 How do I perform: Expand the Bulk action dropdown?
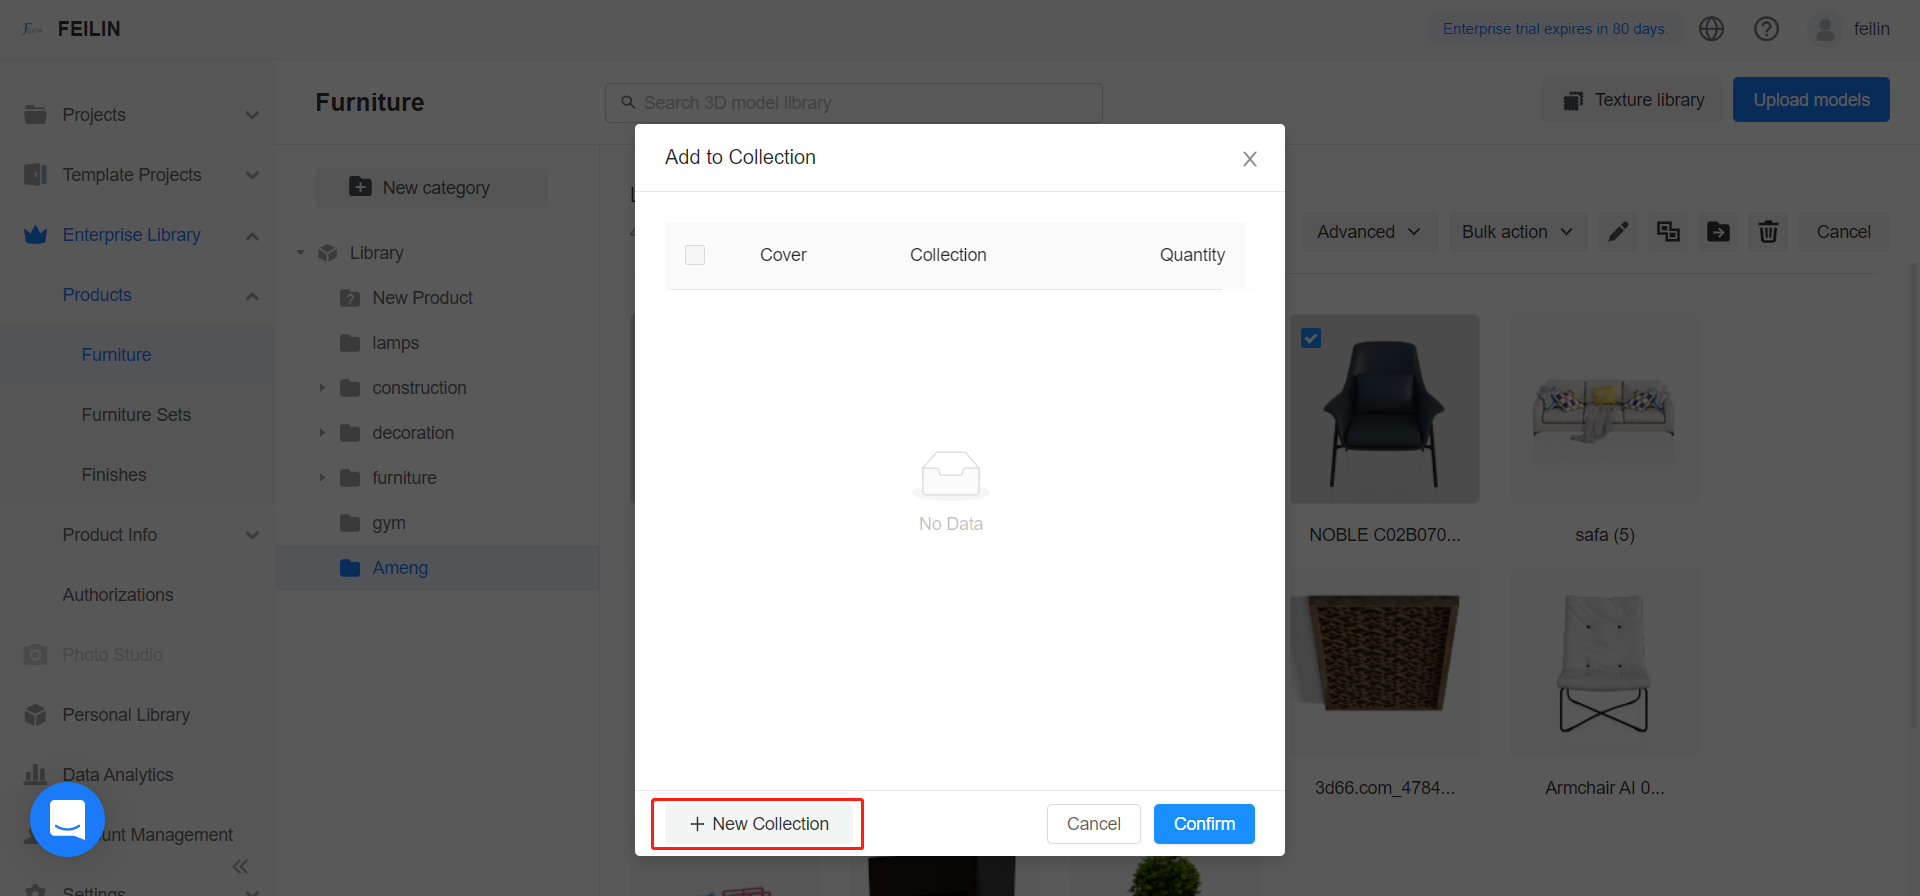tap(1517, 232)
